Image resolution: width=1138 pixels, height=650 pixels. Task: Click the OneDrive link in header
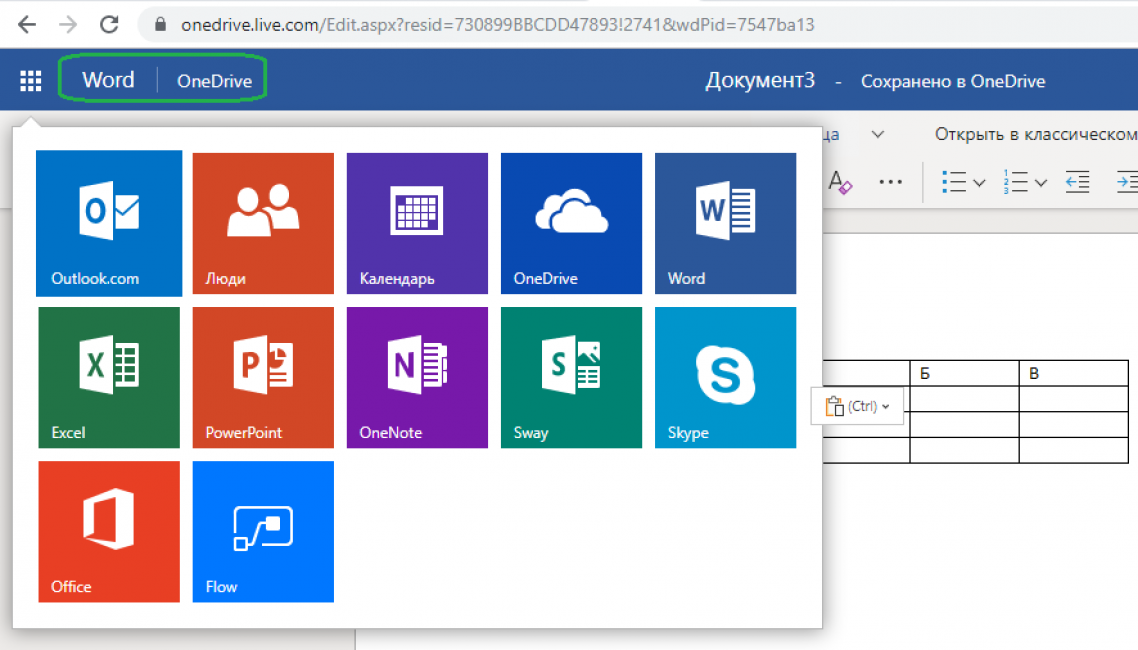tap(214, 81)
